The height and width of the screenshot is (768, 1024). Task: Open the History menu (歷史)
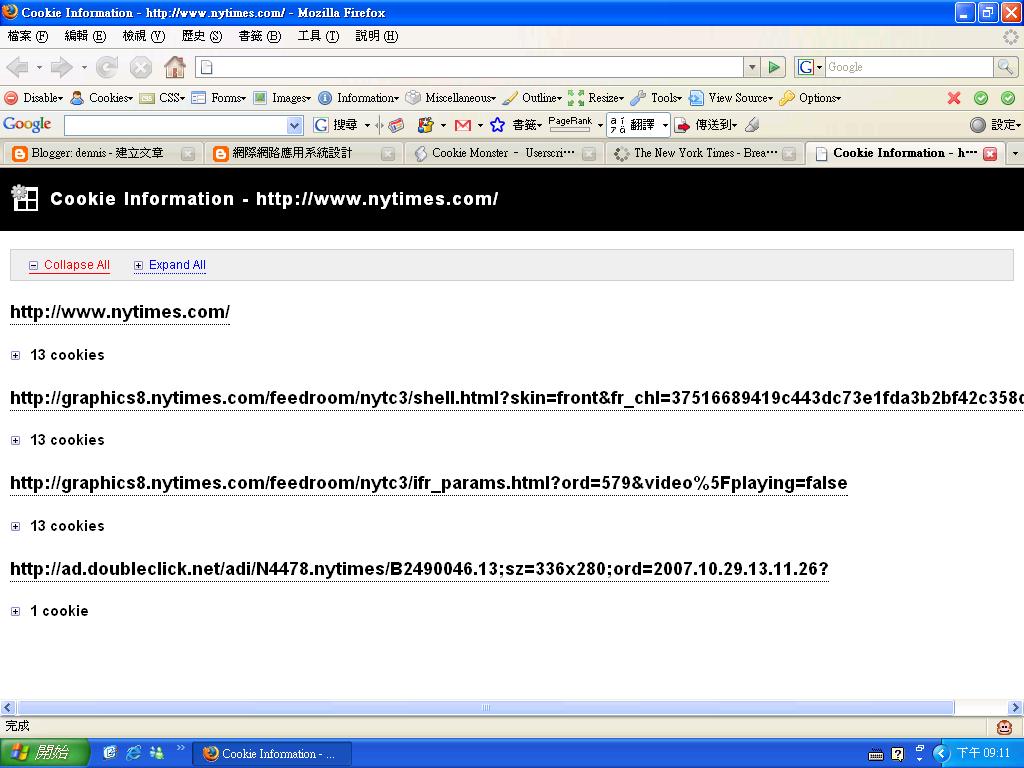pyautogui.click(x=201, y=37)
